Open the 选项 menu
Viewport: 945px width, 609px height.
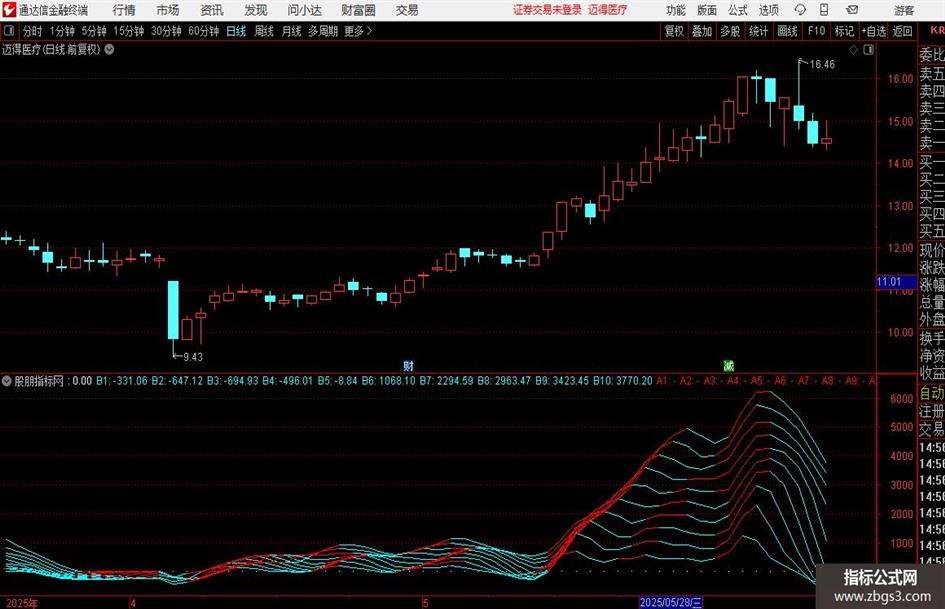pos(768,10)
